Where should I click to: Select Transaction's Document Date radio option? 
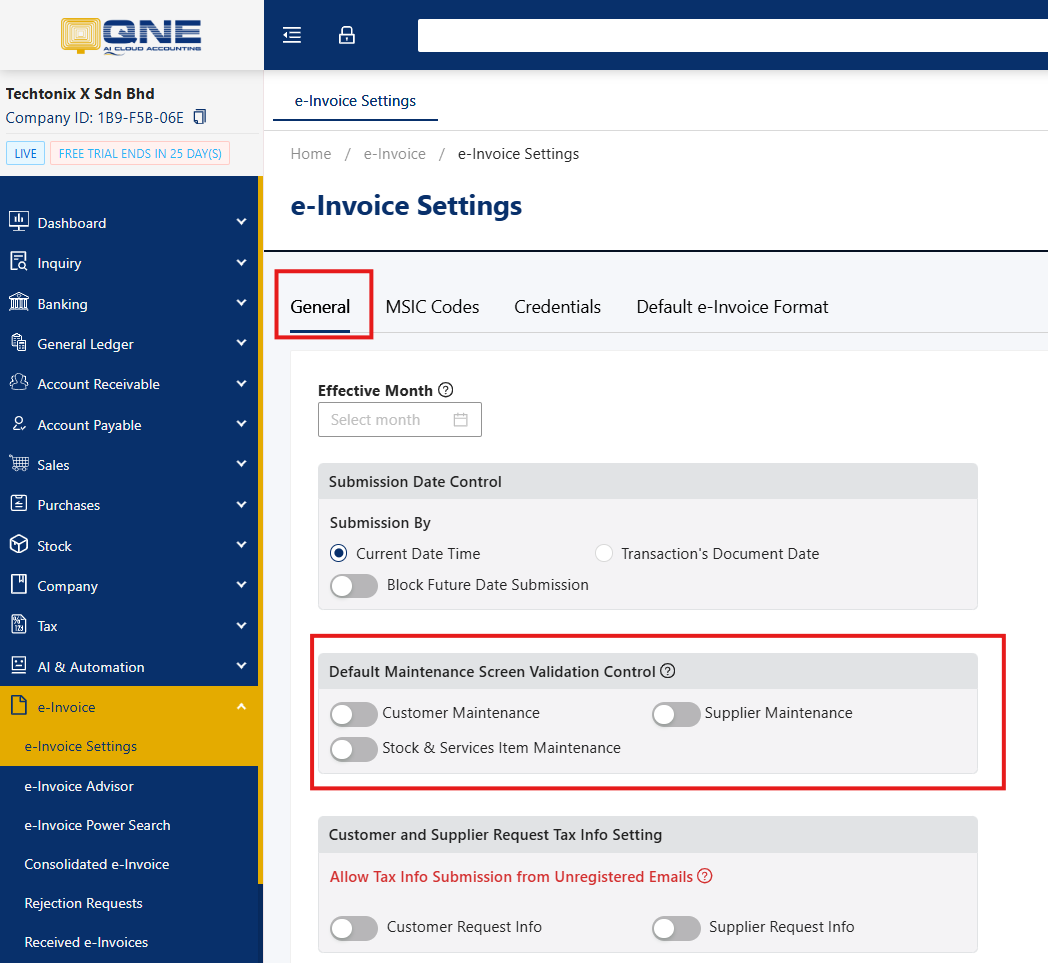point(604,553)
